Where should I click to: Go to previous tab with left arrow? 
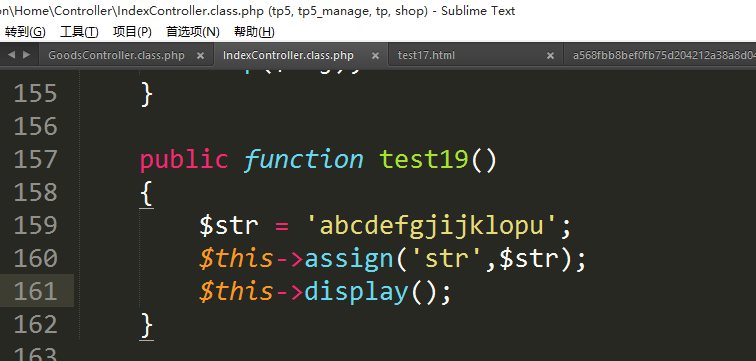tap(12, 55)
